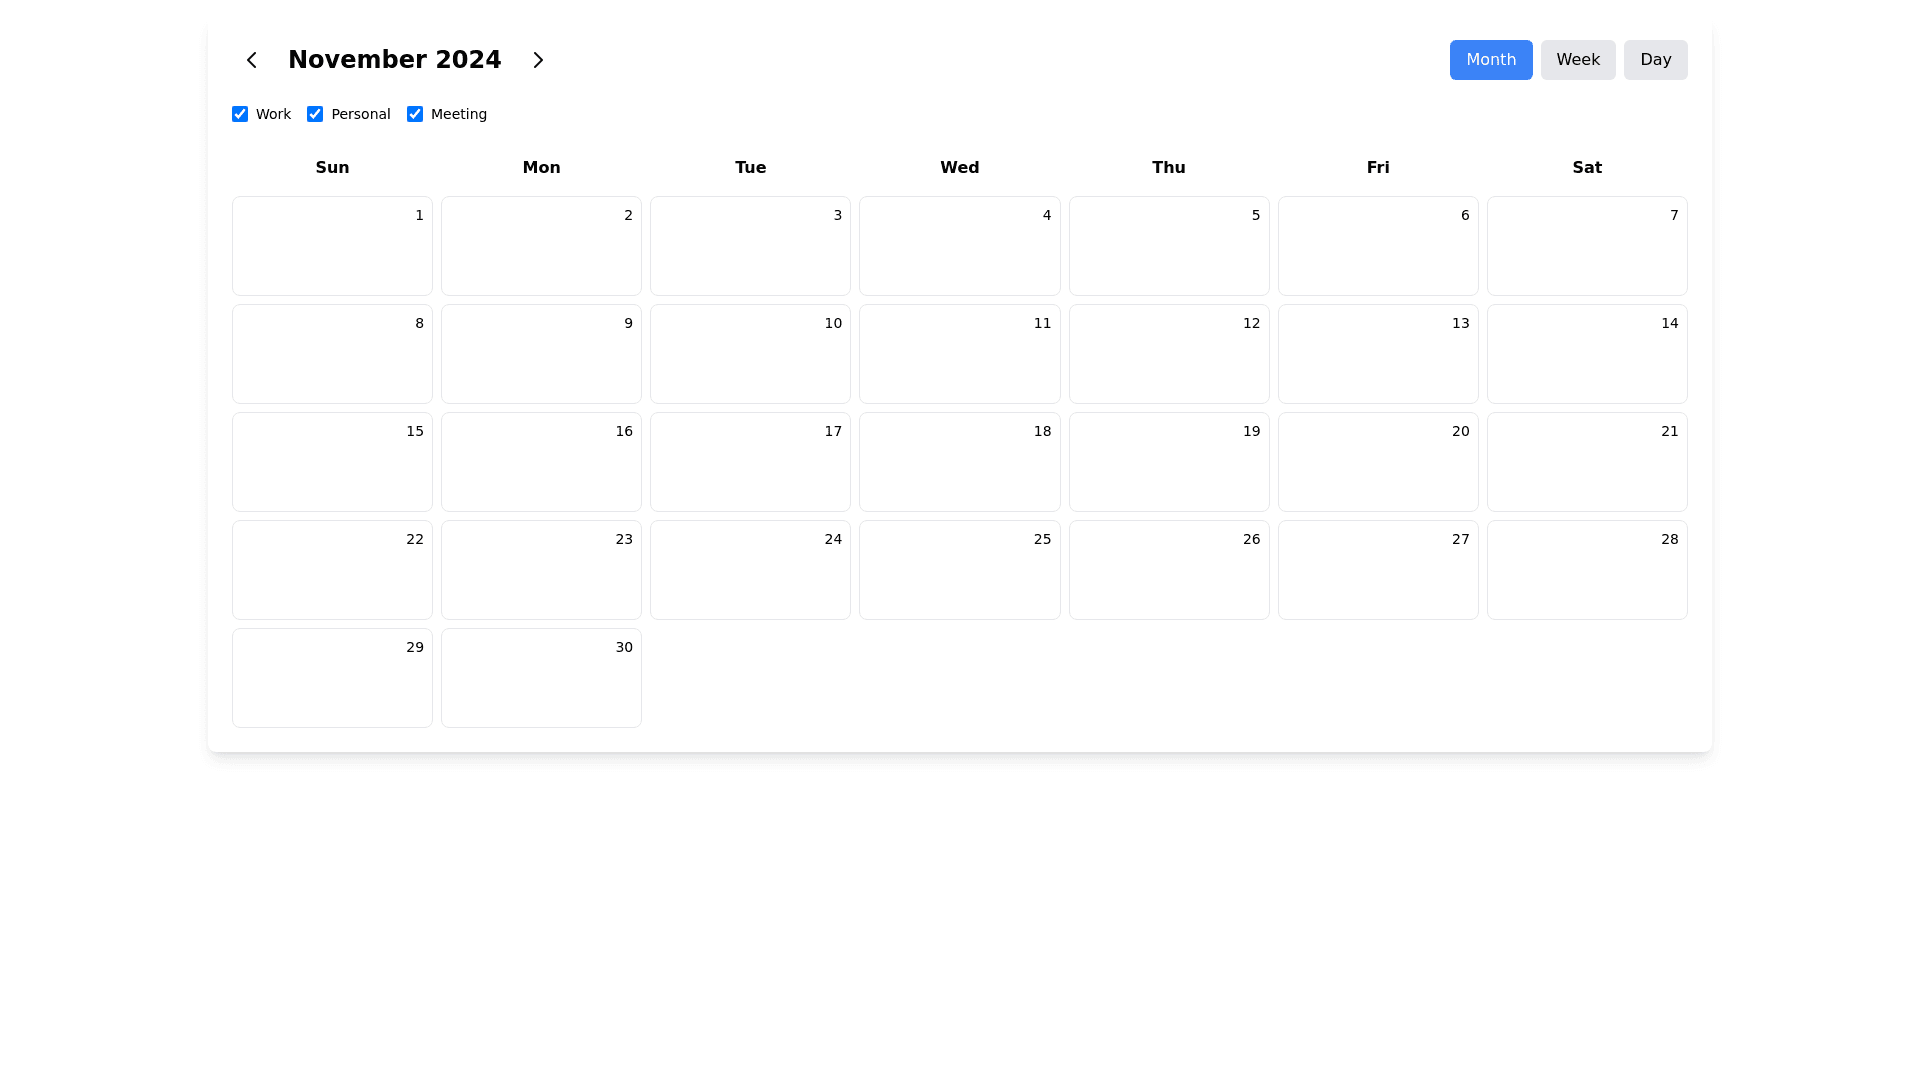Open the date cell for the 12th
Screen dimensions: 1920x1080
point(1168,354)
